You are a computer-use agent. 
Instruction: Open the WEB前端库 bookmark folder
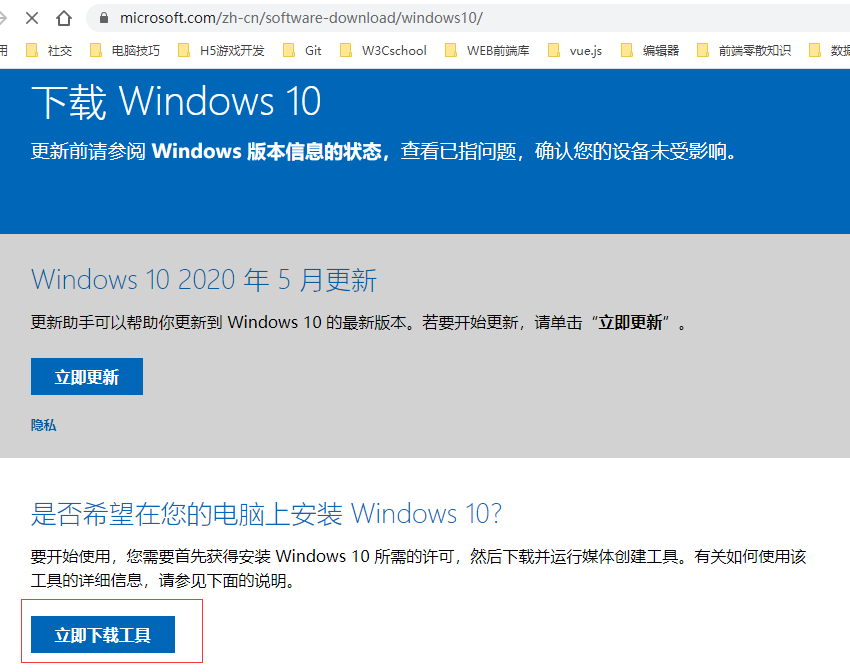[x=487, y=50]
